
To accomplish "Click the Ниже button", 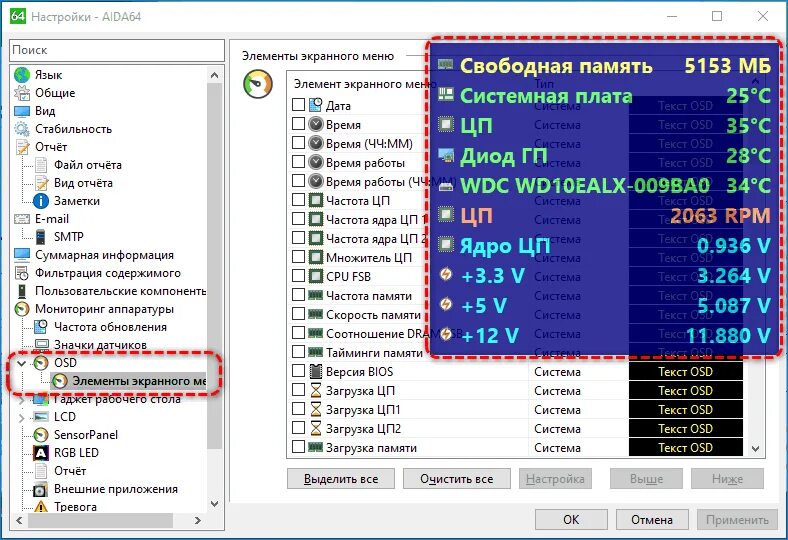I will point(727,479).
